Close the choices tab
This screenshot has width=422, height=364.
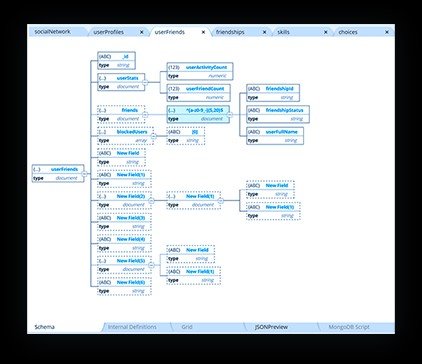point(387,32)
